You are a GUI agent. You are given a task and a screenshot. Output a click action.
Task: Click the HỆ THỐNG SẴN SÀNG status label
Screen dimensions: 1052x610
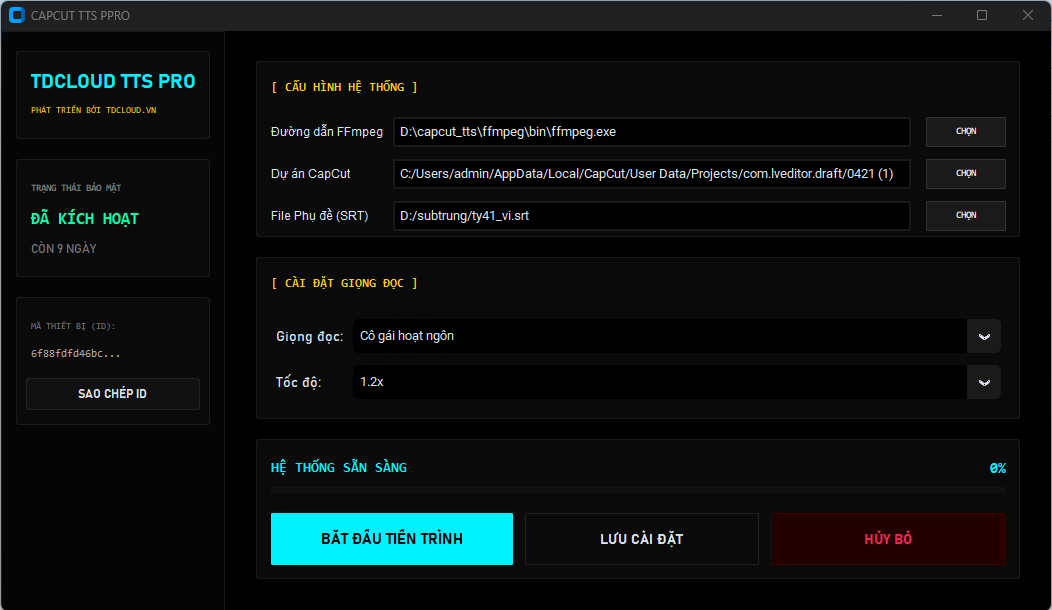339,467
